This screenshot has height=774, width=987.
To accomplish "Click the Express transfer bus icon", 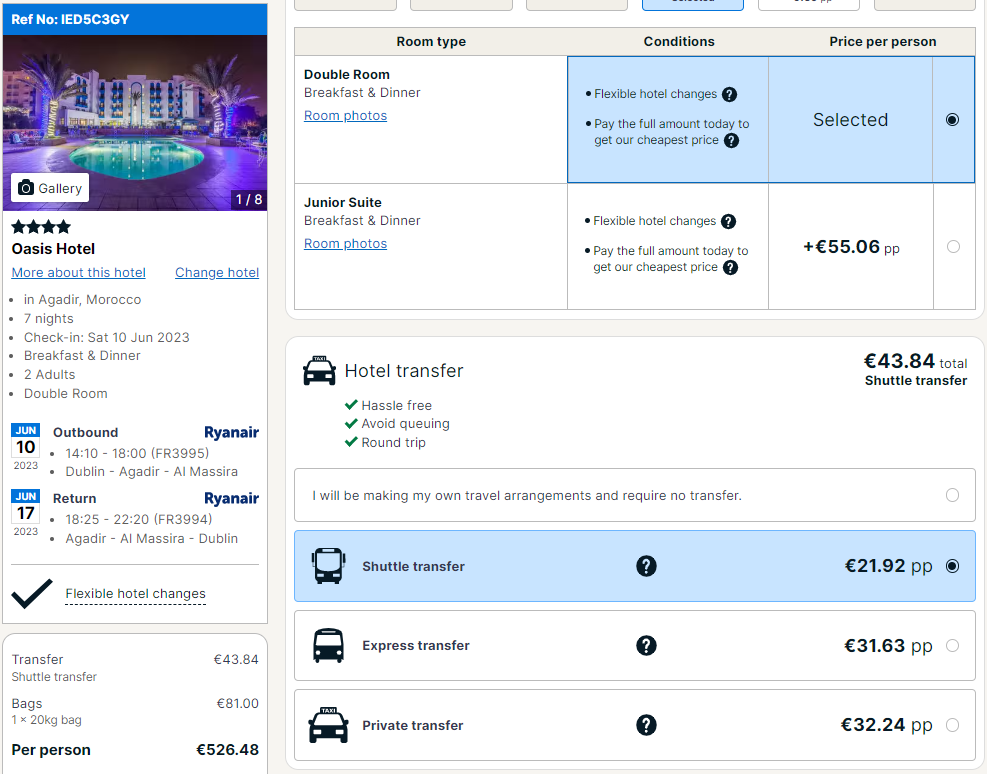I will pyautogui.click(x=329, y=646).
